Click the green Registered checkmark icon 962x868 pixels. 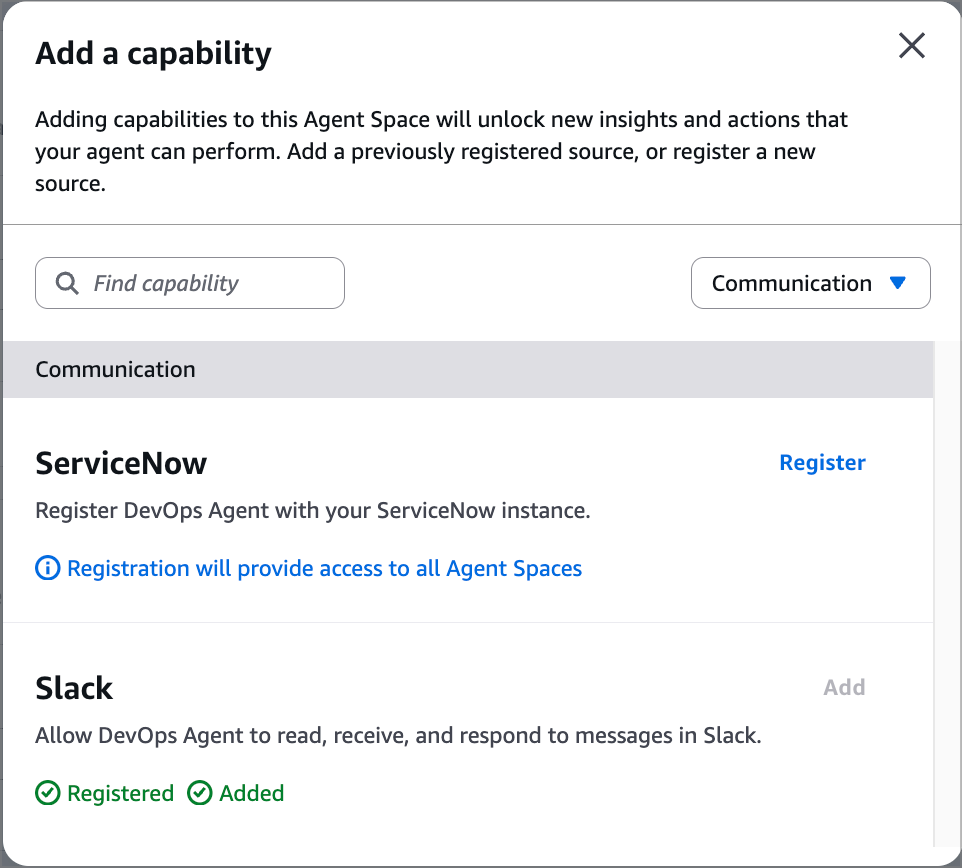[x=47, y=794]
